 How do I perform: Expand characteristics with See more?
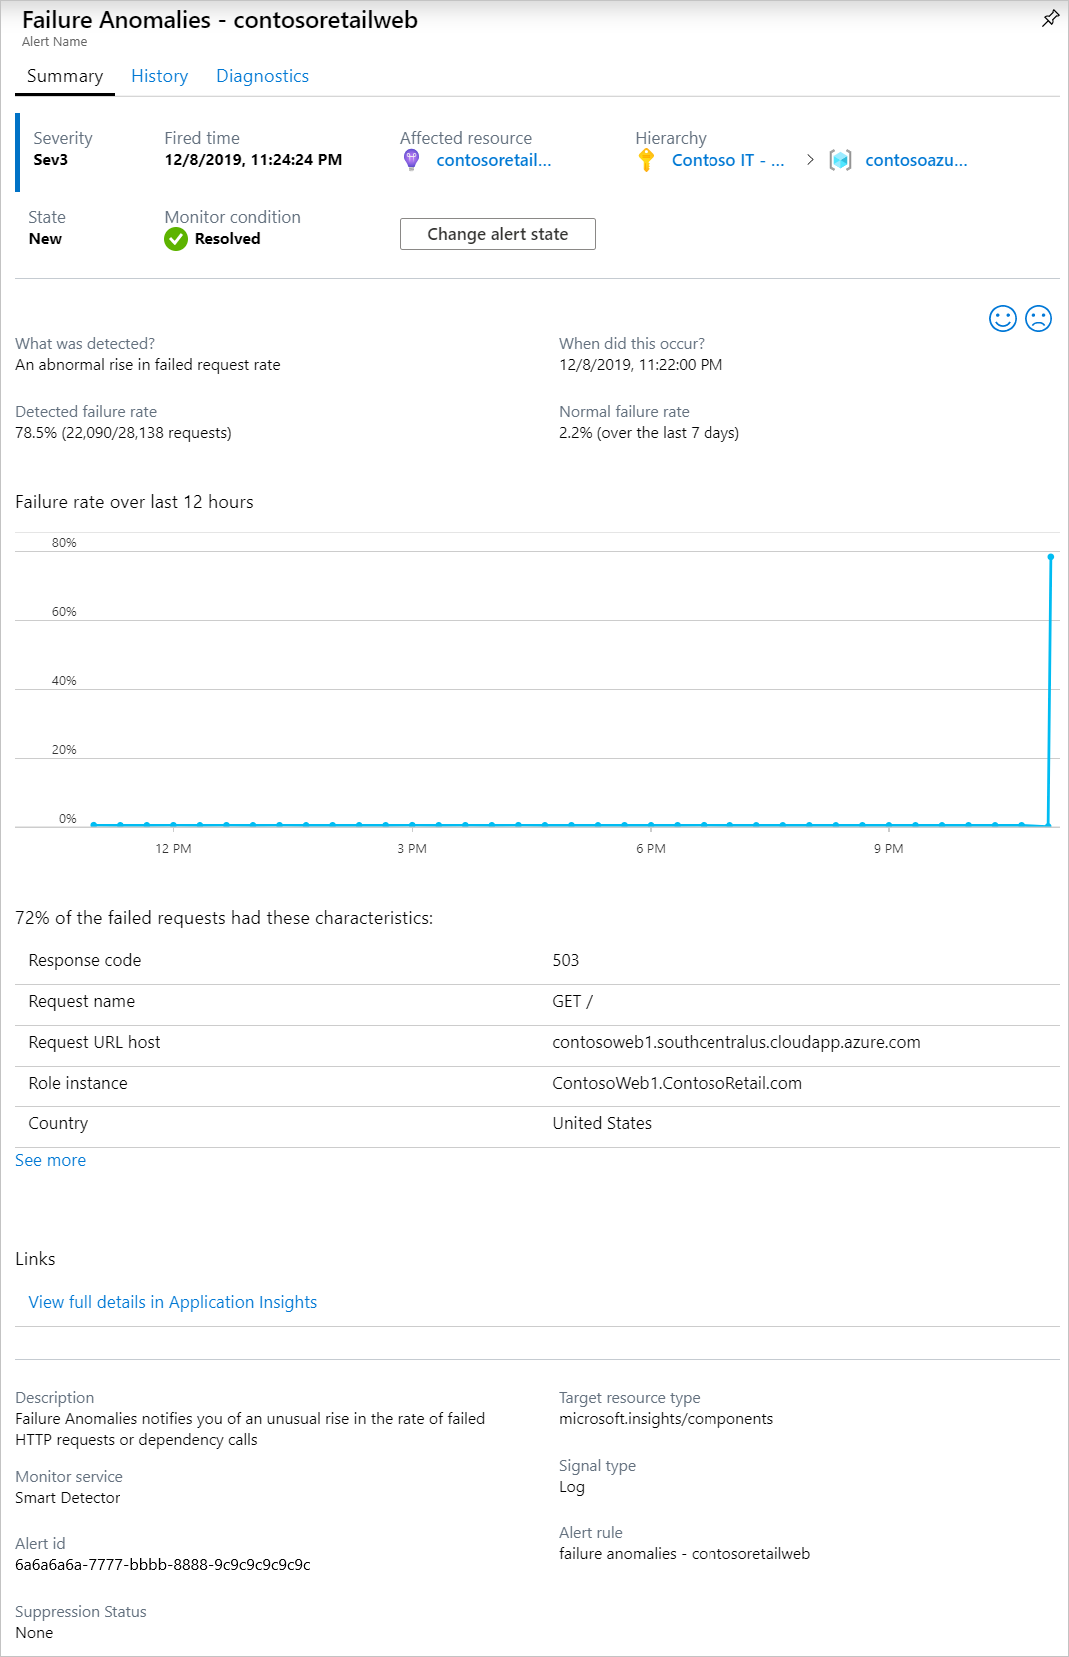[50, 1160]
